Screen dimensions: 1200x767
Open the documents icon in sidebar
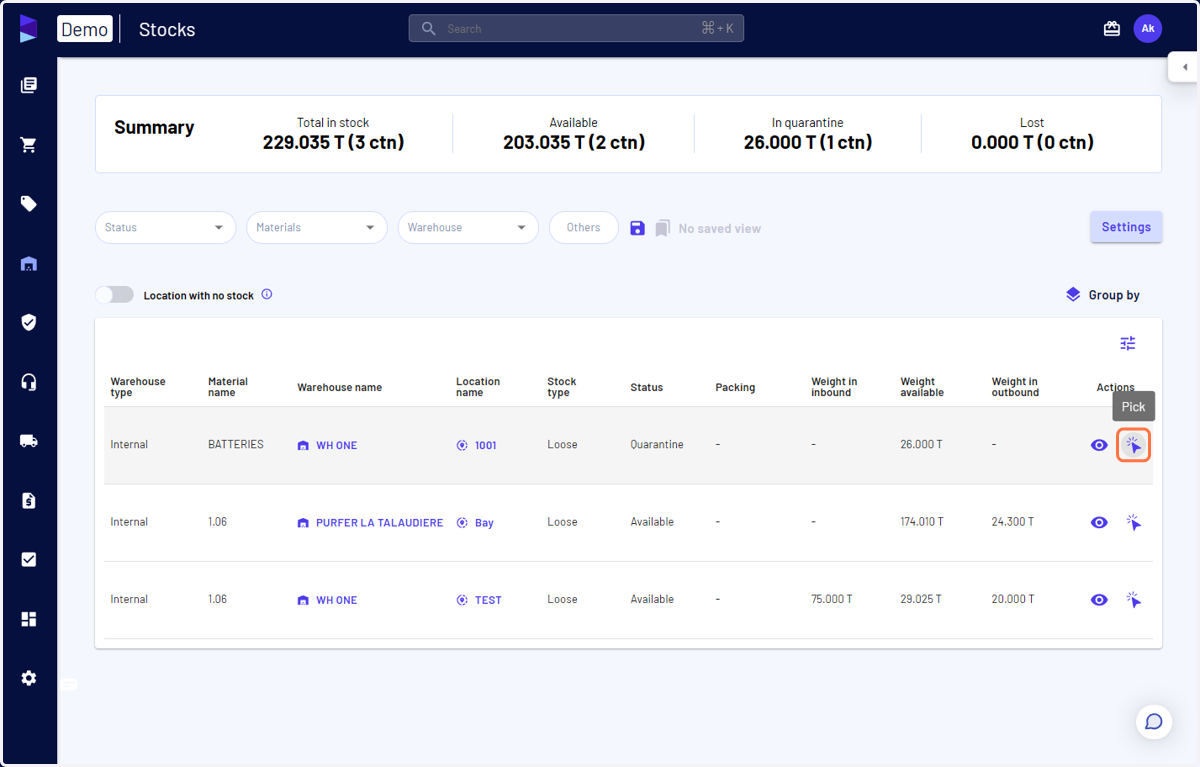click(x=28, y=85)
